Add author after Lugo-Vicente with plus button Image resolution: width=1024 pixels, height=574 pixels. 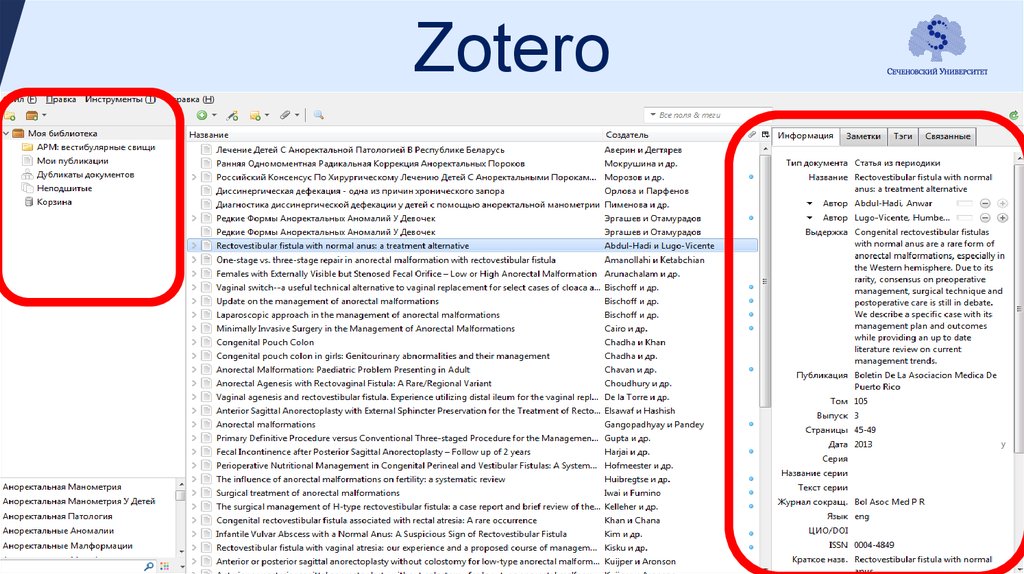point(1002,217)
